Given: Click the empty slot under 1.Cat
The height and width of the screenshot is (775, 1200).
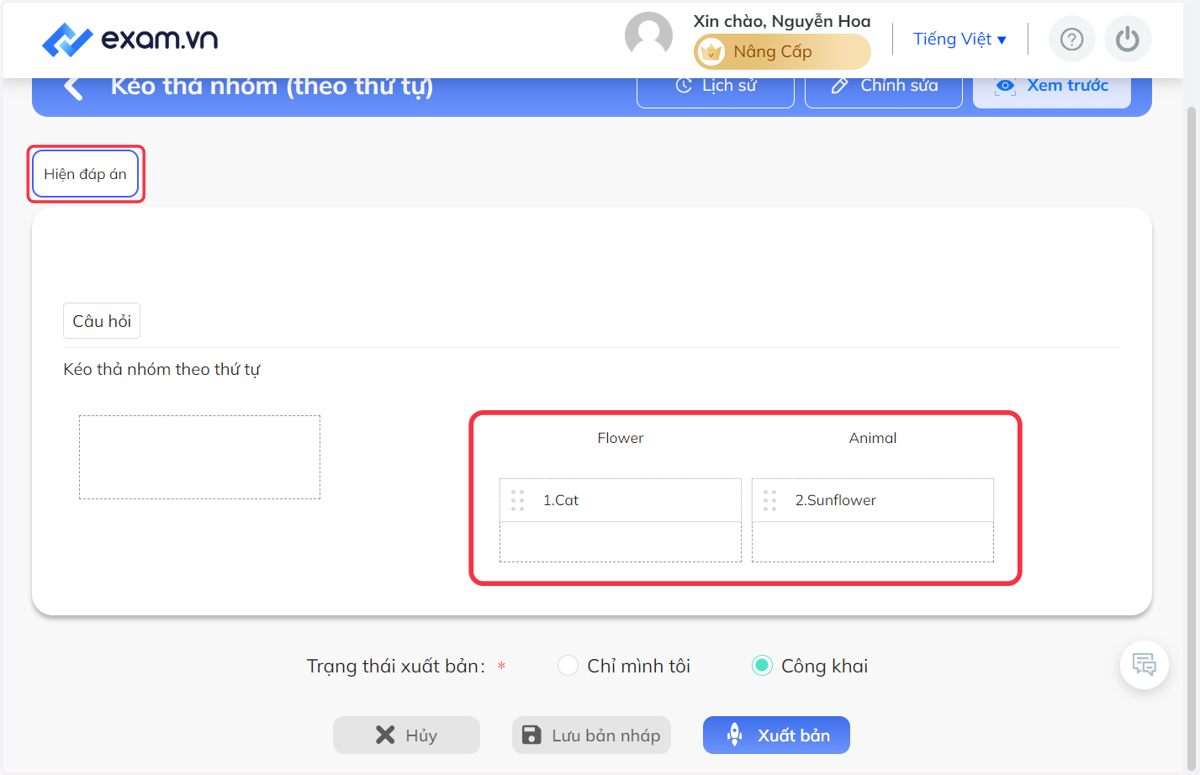Looking at the screenshot, I should [x=621, y=542].
